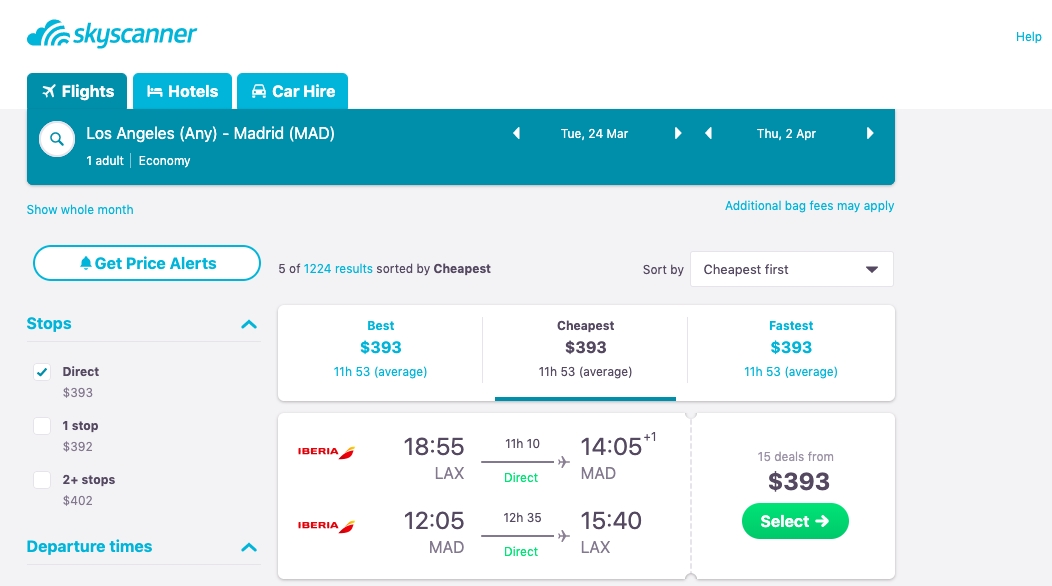Image resolution: width=1052 pixels, height=586 pixels.
Task: Move return date forward one day
Action: tap(870, 134)
